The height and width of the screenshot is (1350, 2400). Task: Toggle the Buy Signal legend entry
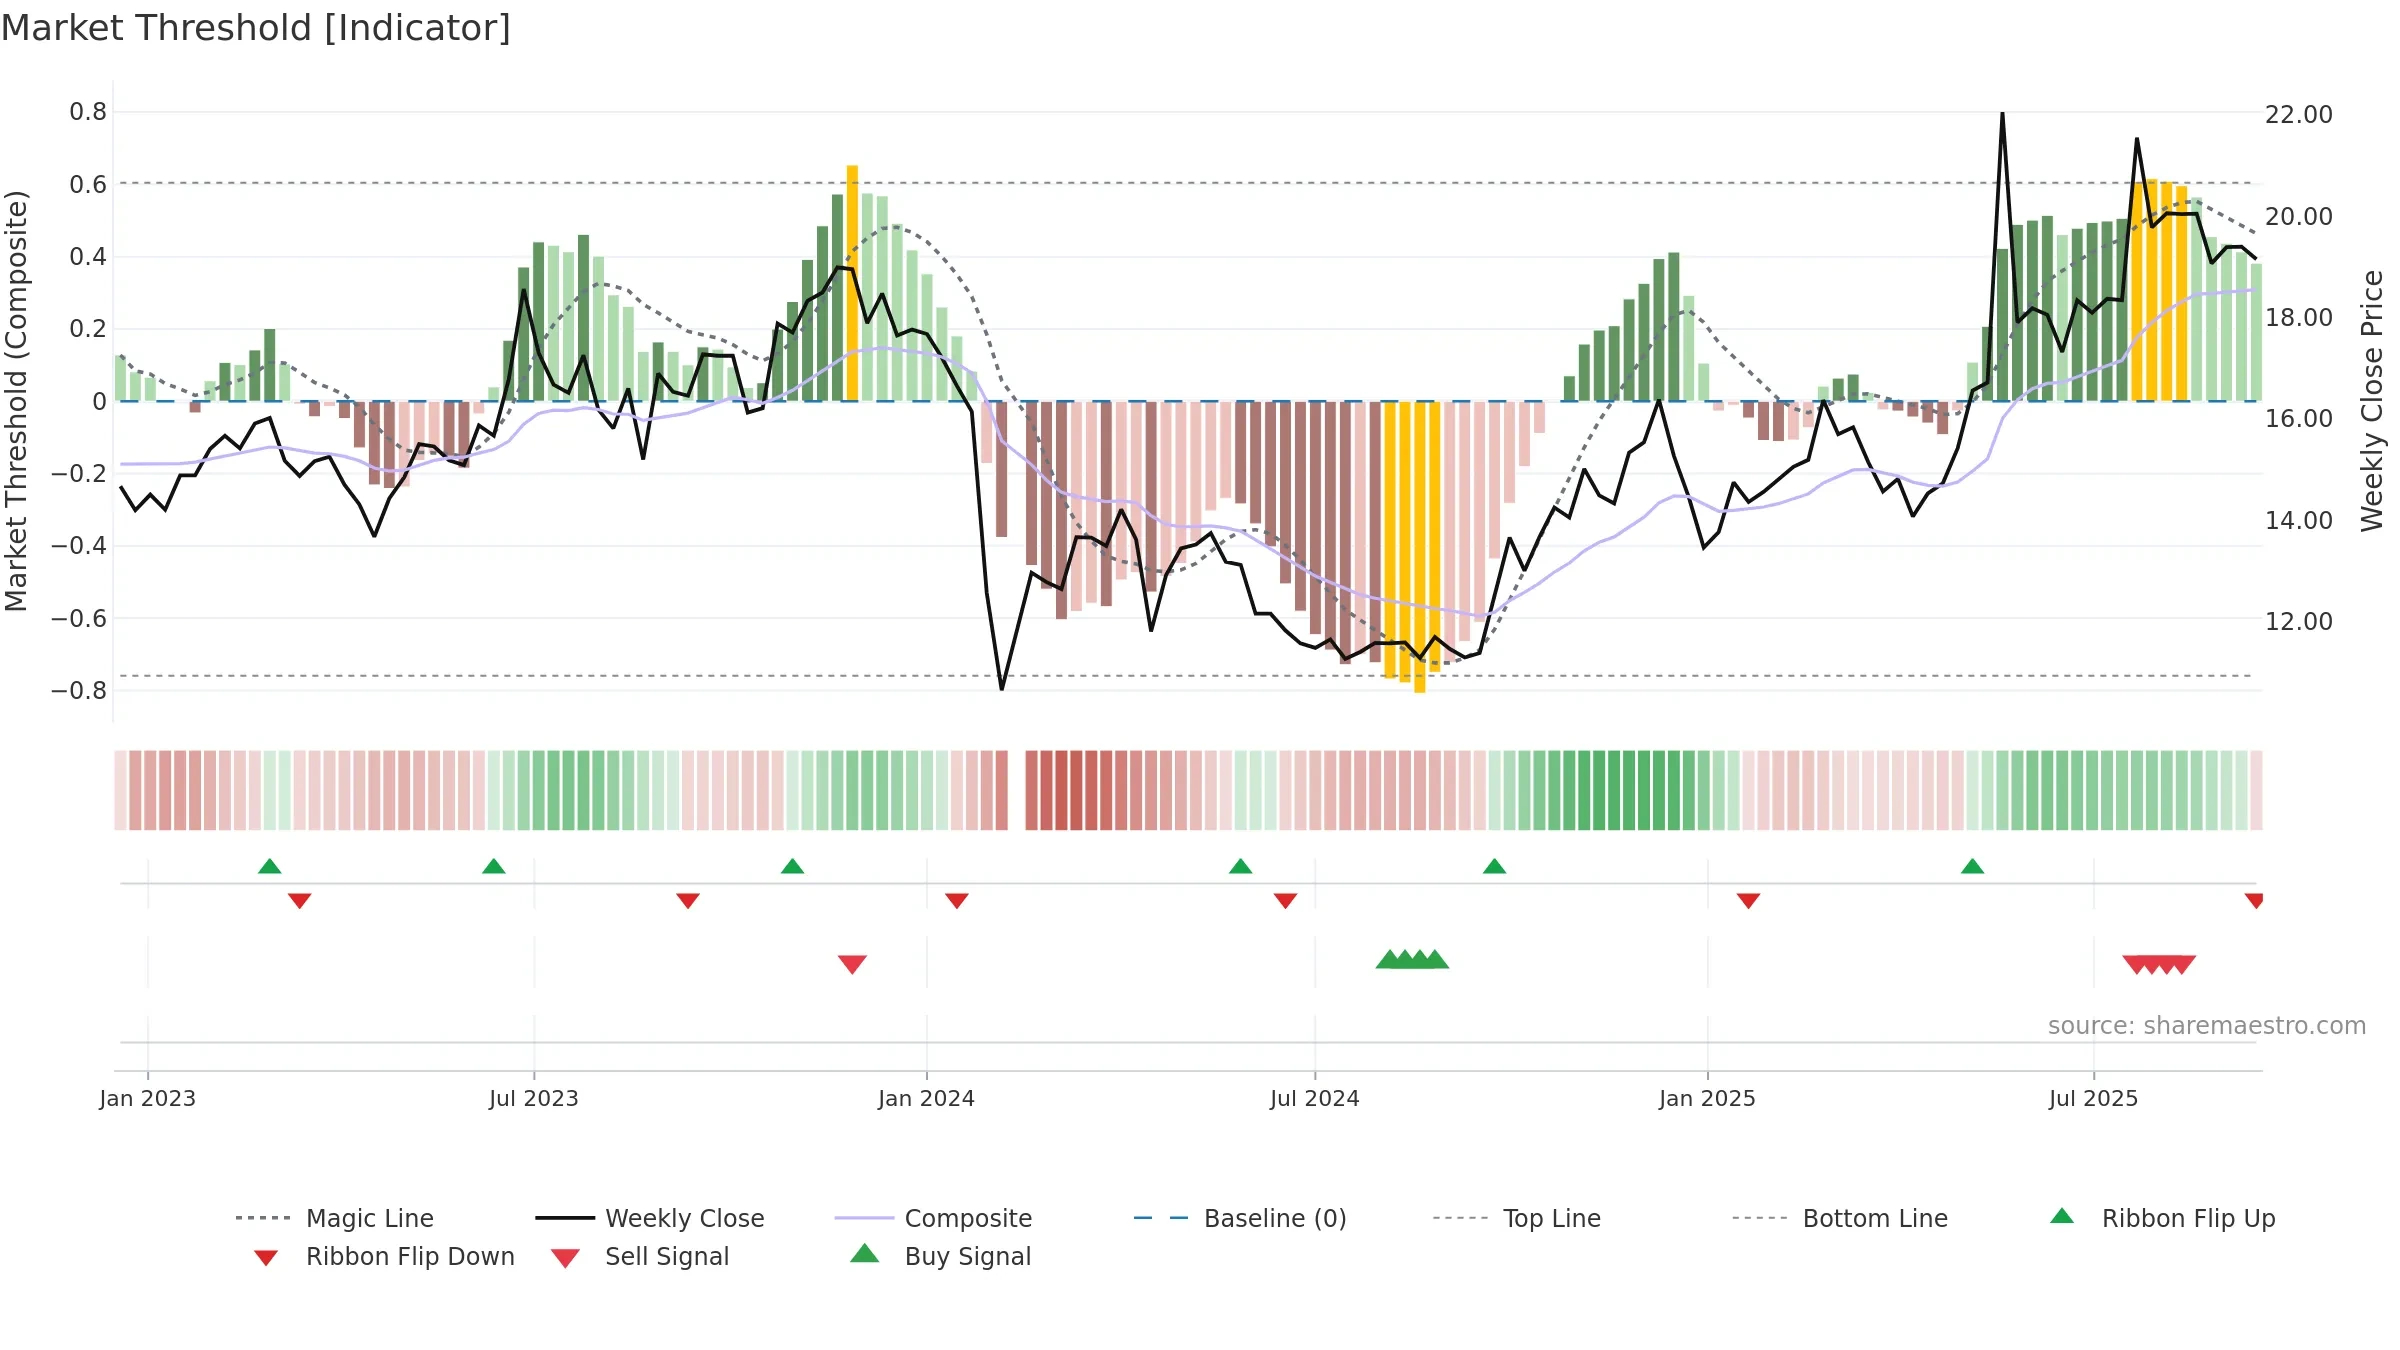pos(940,1256)
